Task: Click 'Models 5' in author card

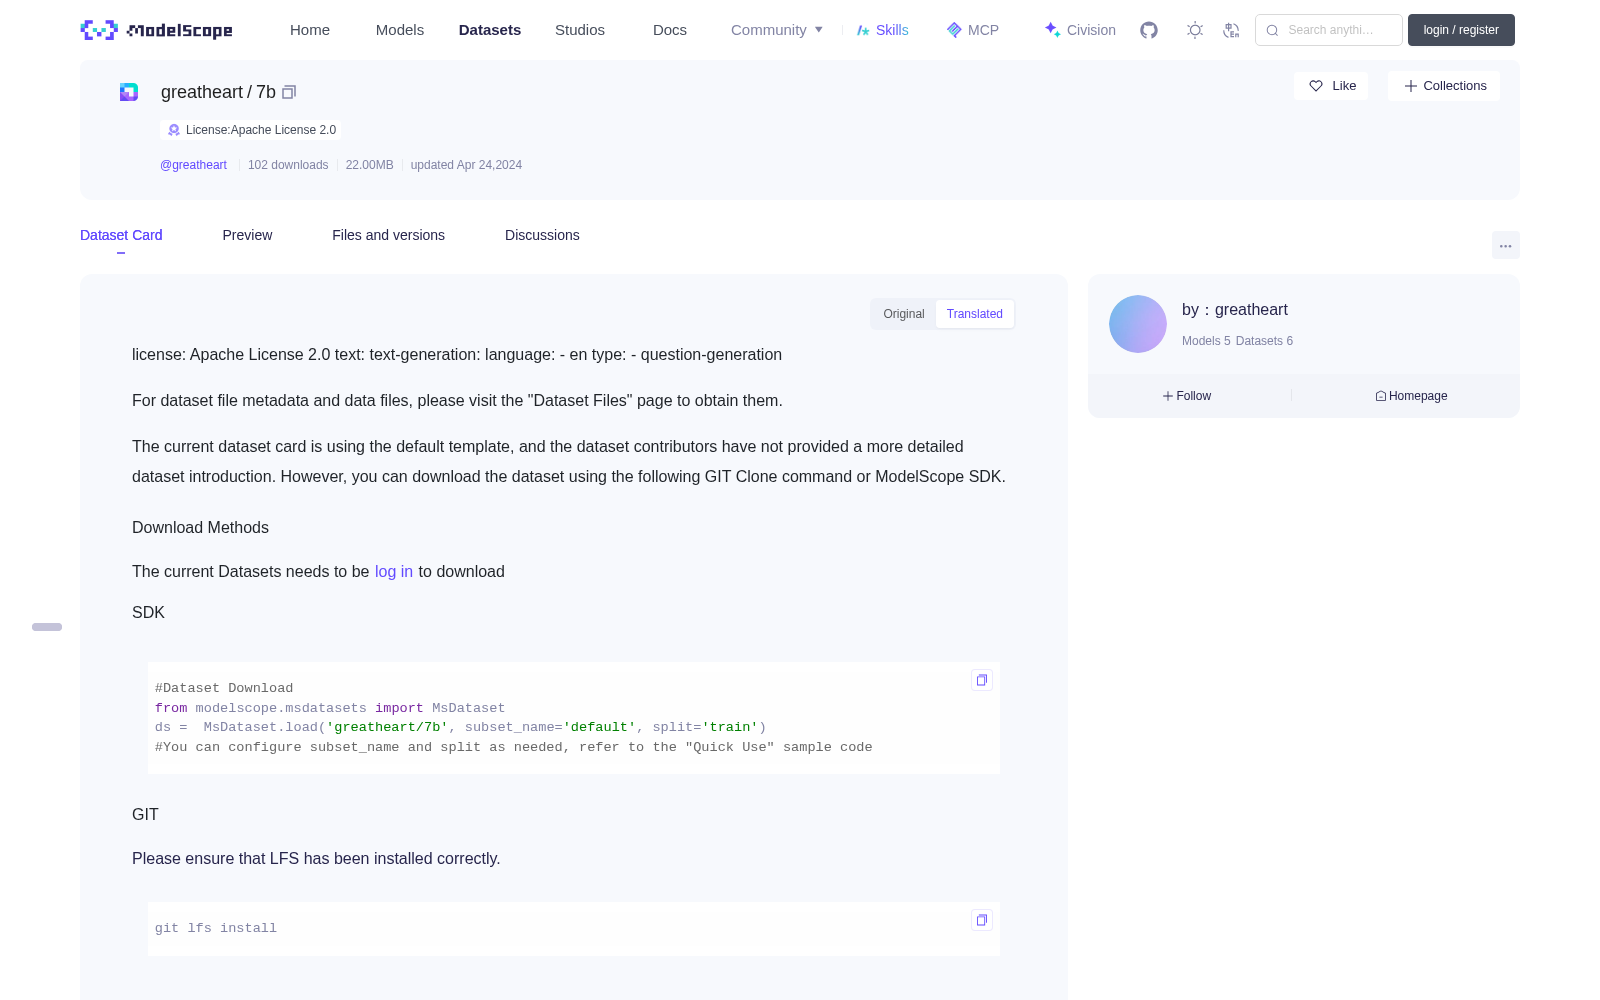Action: click(1206, 341)
